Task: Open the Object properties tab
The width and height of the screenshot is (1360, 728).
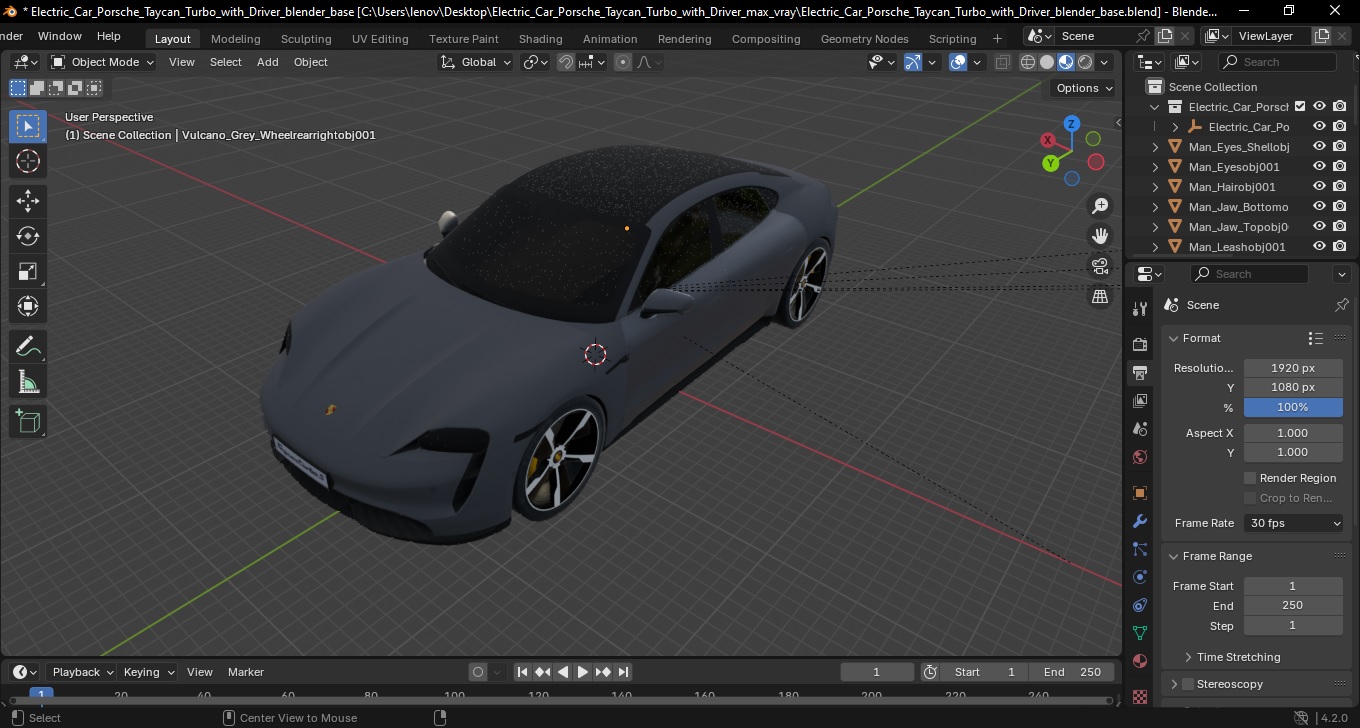Action: coord(1139,493)
